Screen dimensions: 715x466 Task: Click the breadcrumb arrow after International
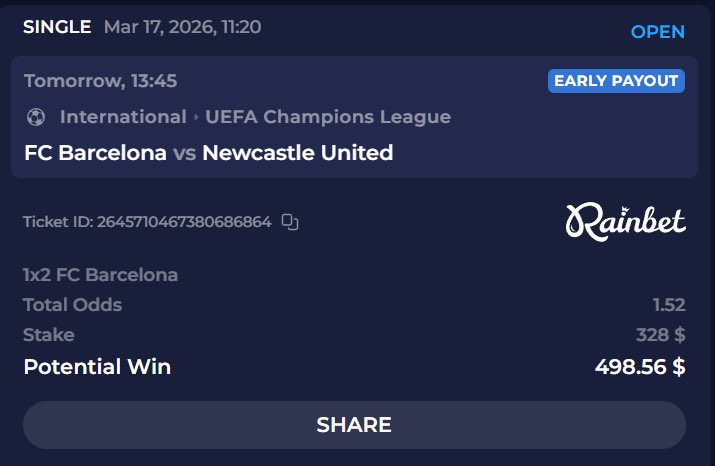[196, 117]
